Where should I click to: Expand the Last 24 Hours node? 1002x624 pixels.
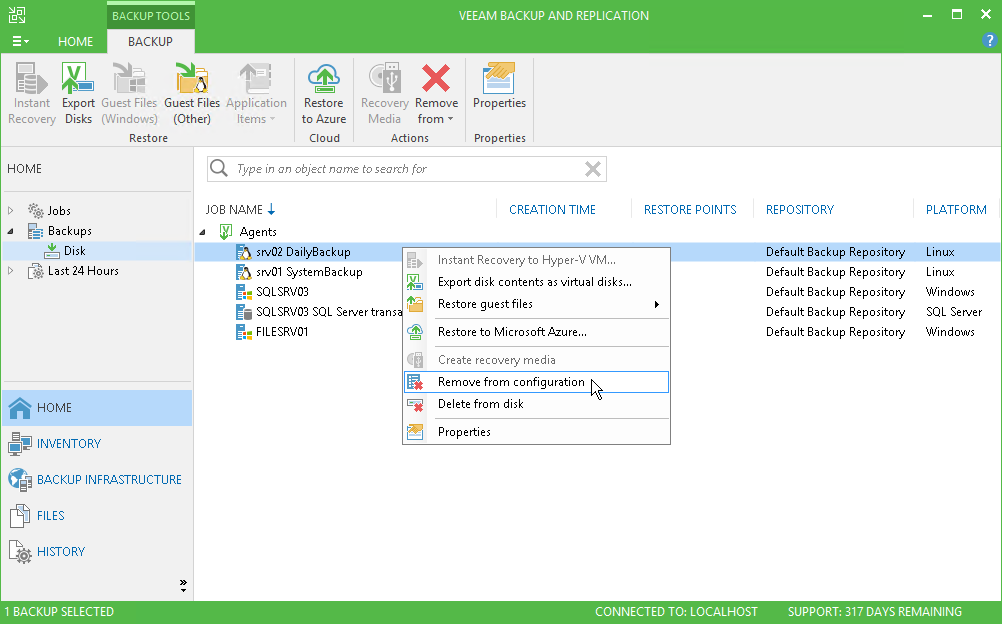coord(10,271)
